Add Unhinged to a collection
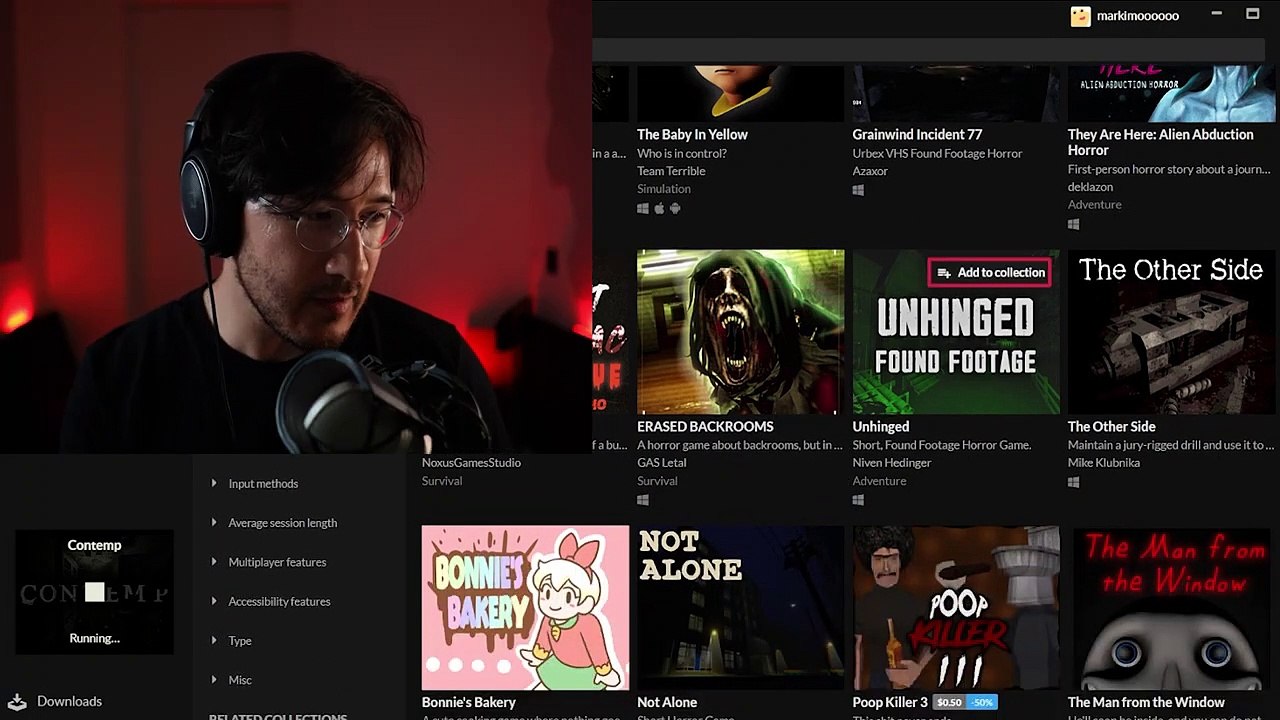1280x720 pixels. (990, 273)
